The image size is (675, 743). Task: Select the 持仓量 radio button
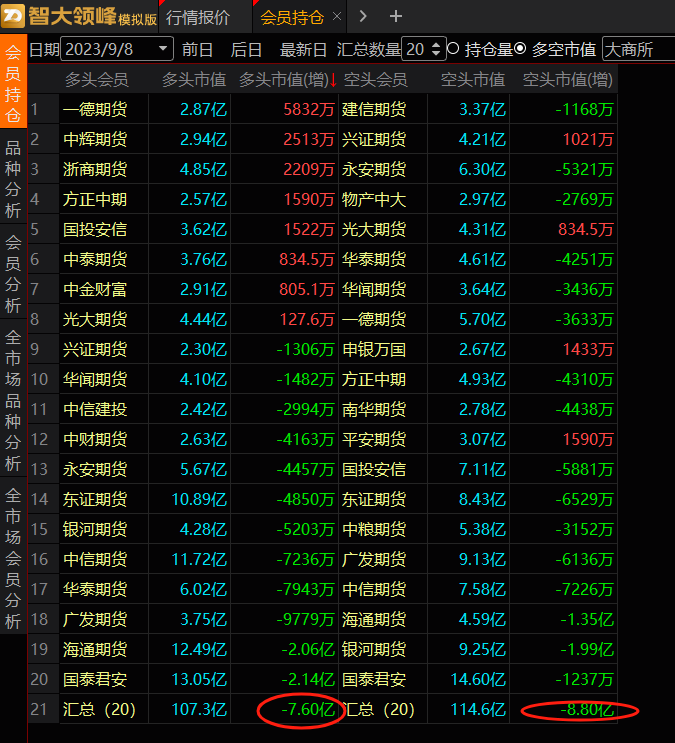click(x=454, y=49)
